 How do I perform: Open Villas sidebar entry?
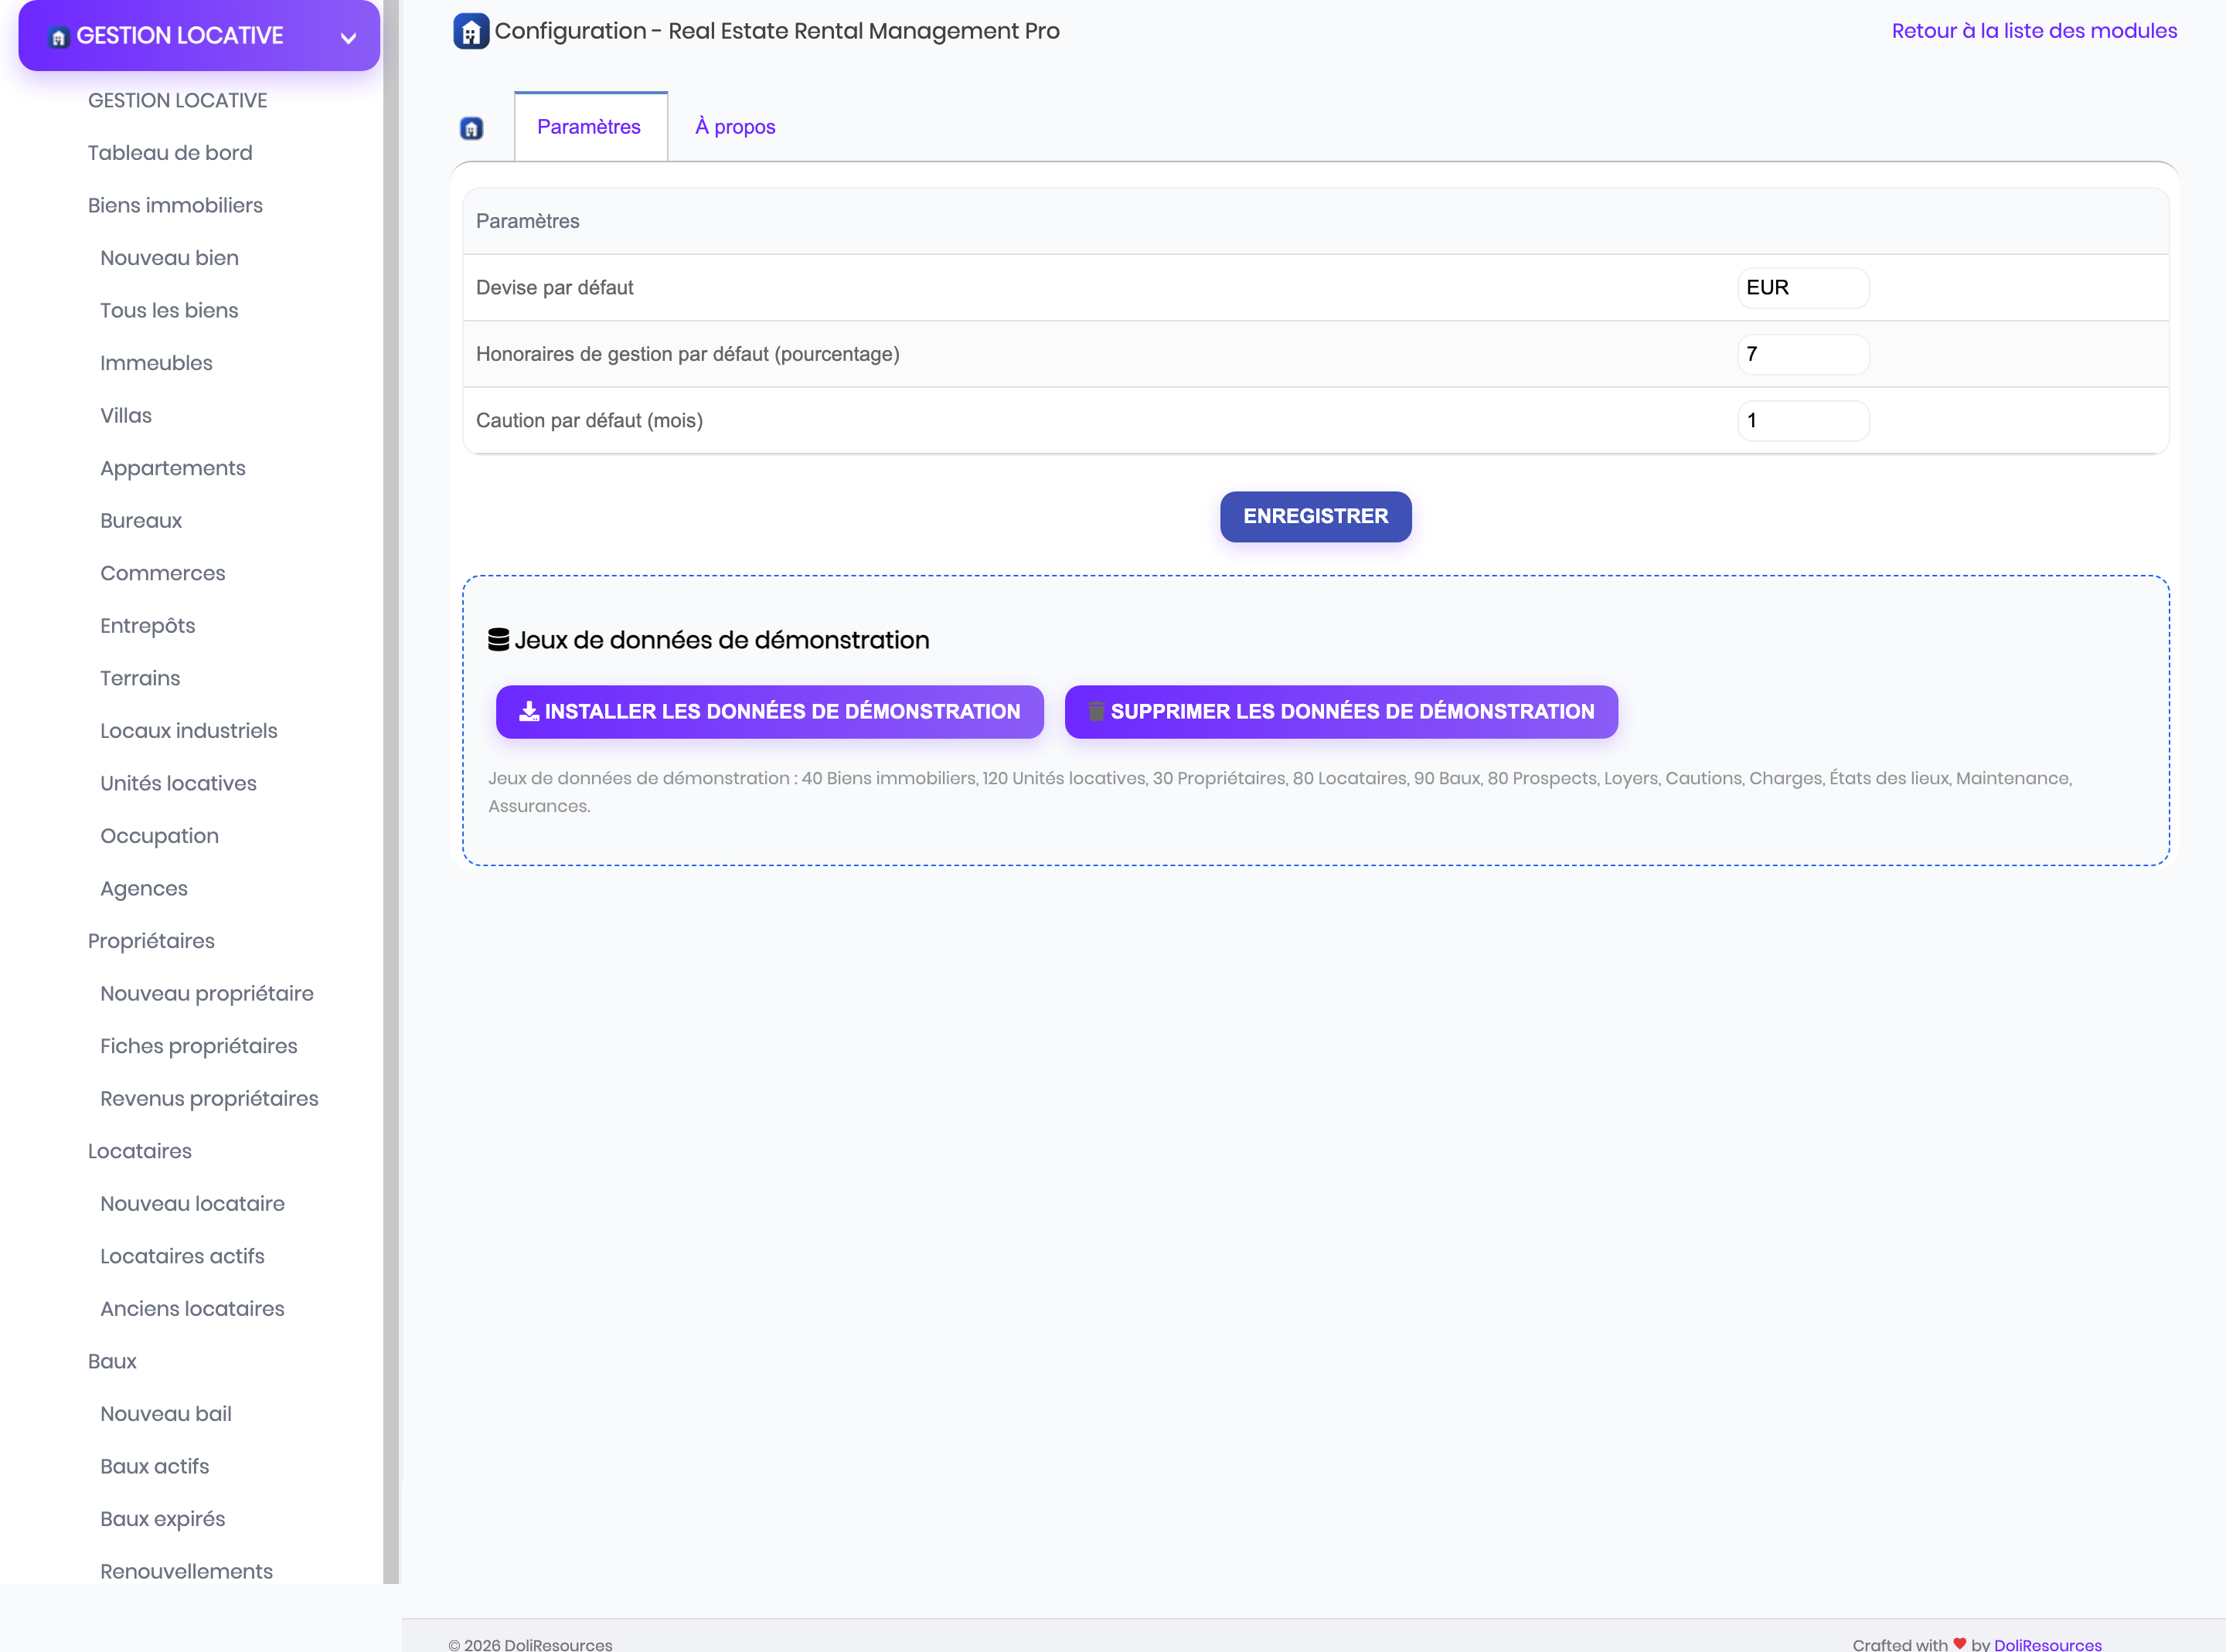click(x=126, y=415)
